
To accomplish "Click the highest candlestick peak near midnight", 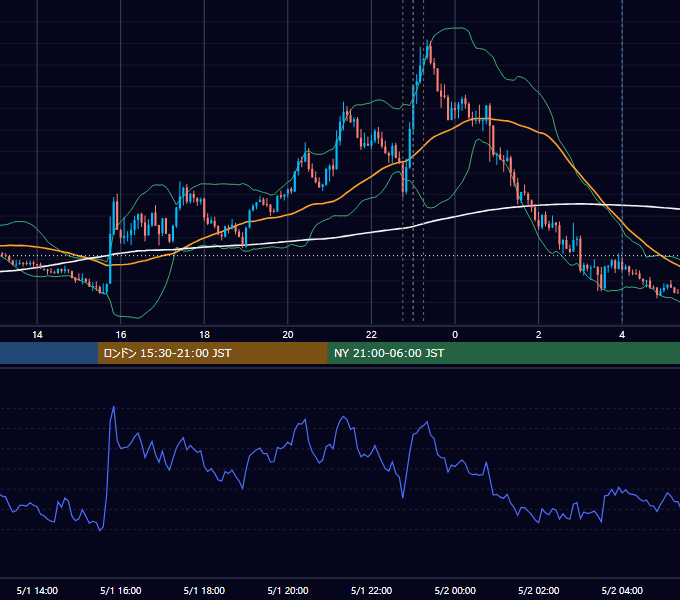I will [x=428, y=47].
